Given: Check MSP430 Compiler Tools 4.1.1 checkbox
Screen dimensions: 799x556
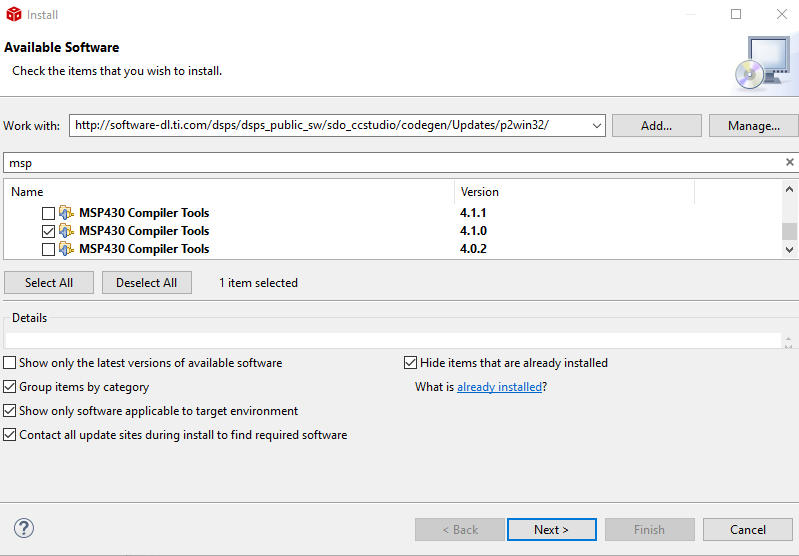Looking at the screenshot, I should click(x=48, y=213).
